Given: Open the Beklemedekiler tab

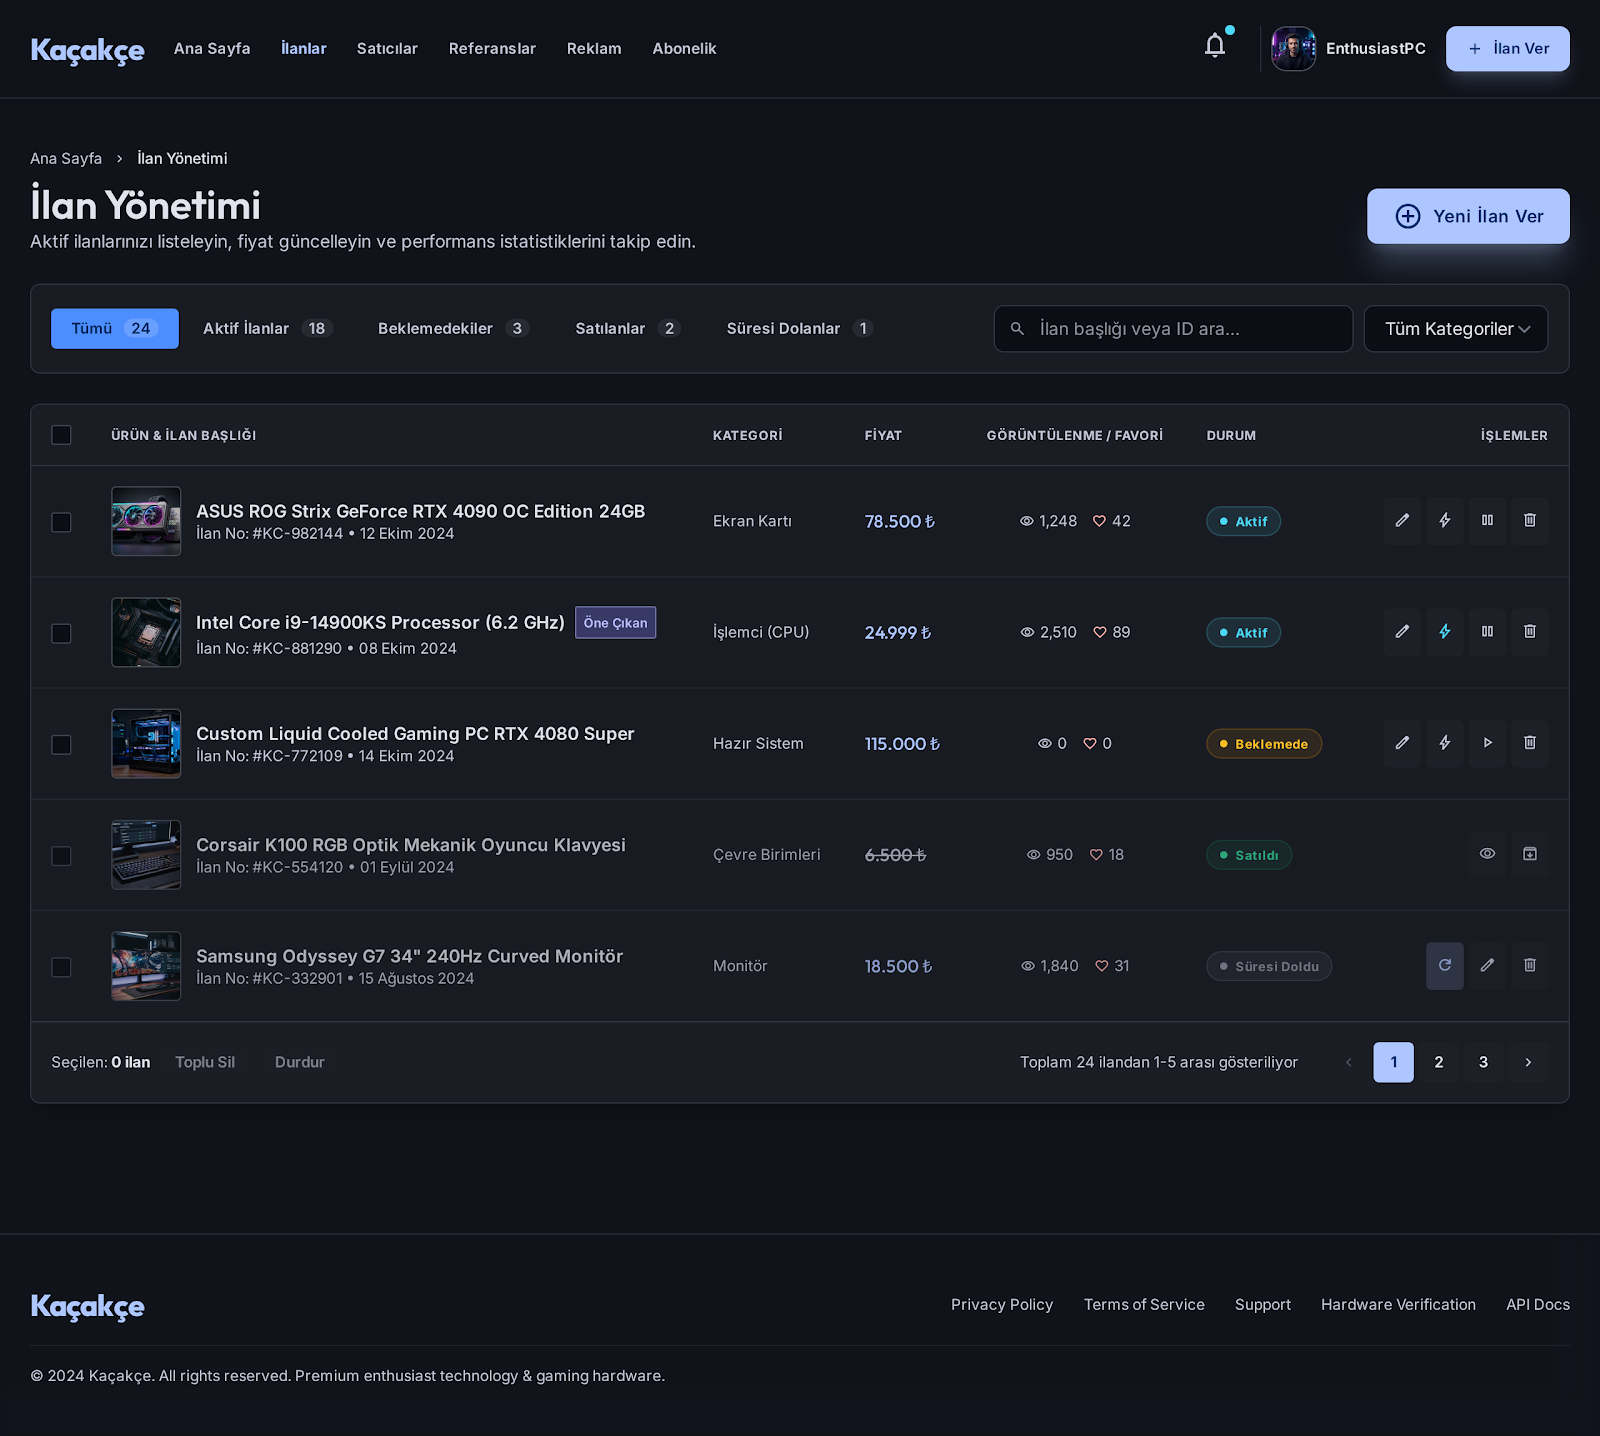Looking at the screenshot, I should [453, 328].
